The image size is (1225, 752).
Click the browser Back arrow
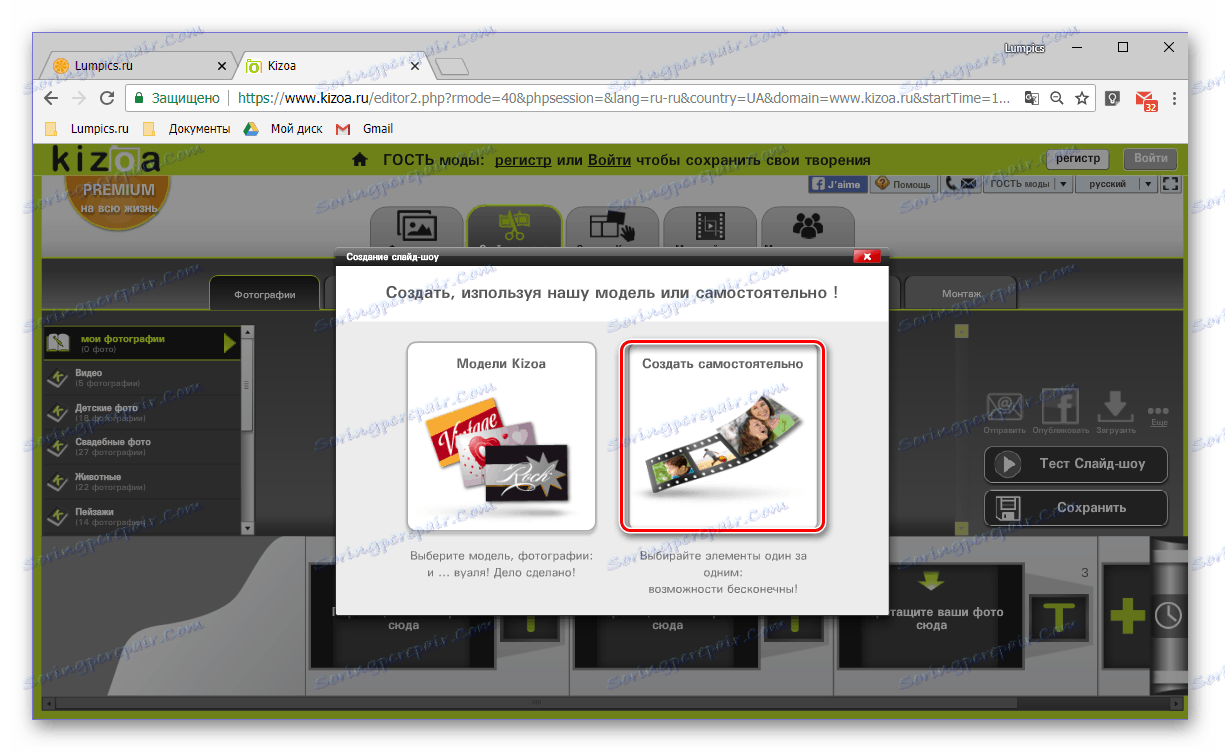tap(52, 98)
